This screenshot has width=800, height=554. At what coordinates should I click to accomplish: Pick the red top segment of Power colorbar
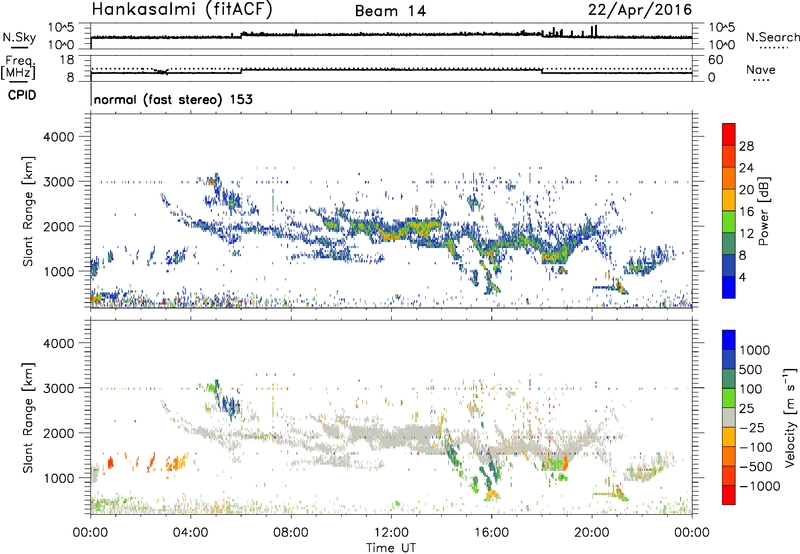(729, 134)
